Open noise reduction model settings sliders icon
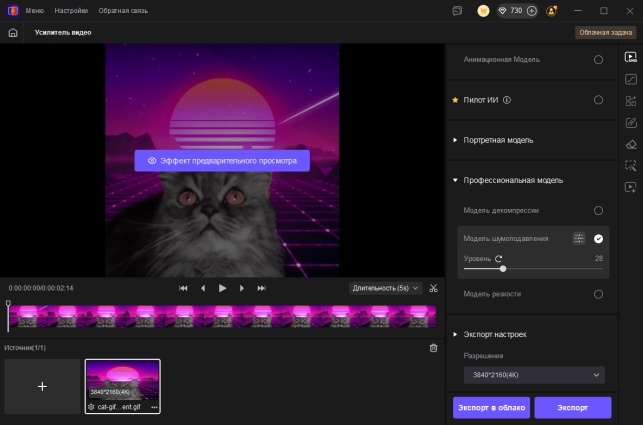This screenshot has width=643, height=425. click(579, 238)
